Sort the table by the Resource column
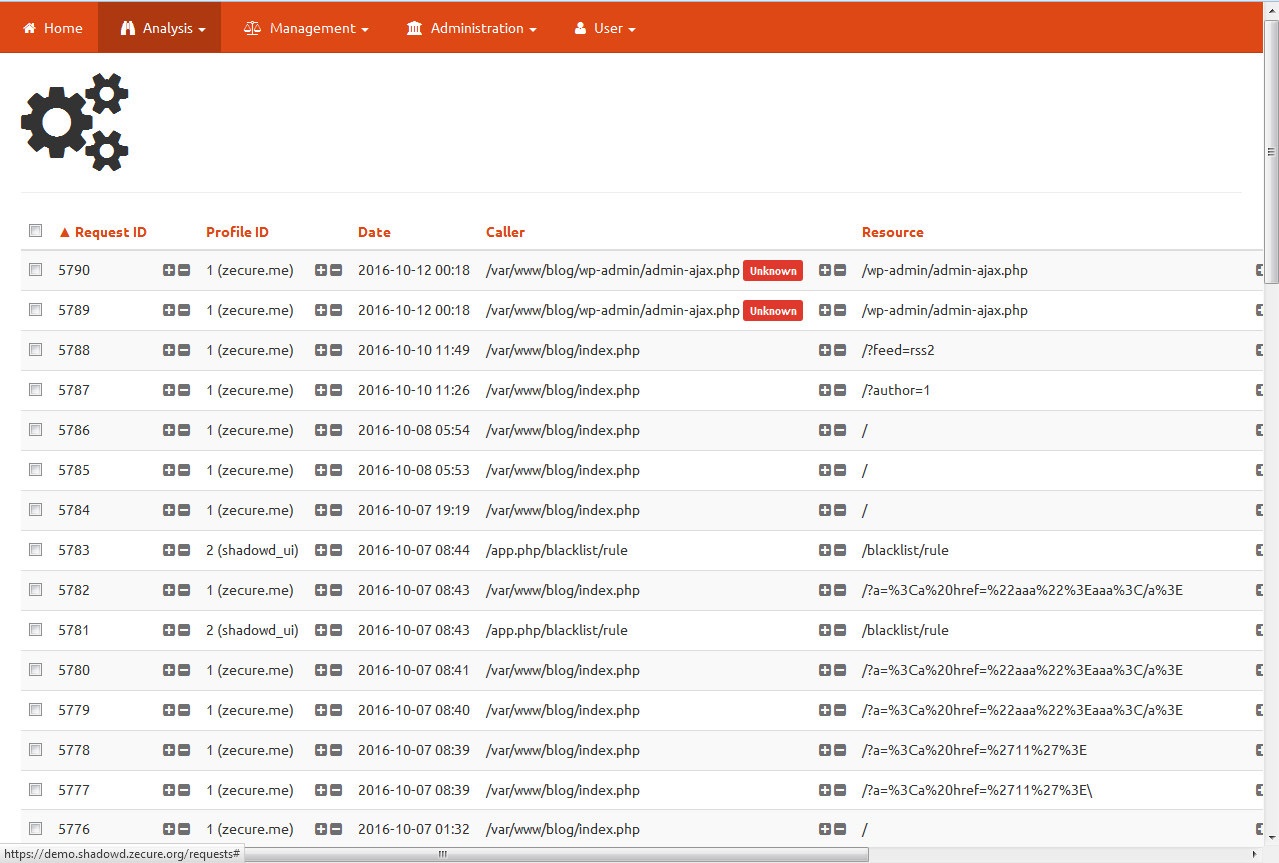1279x863 pixels. pyautogui.click(x=892, y=232)
